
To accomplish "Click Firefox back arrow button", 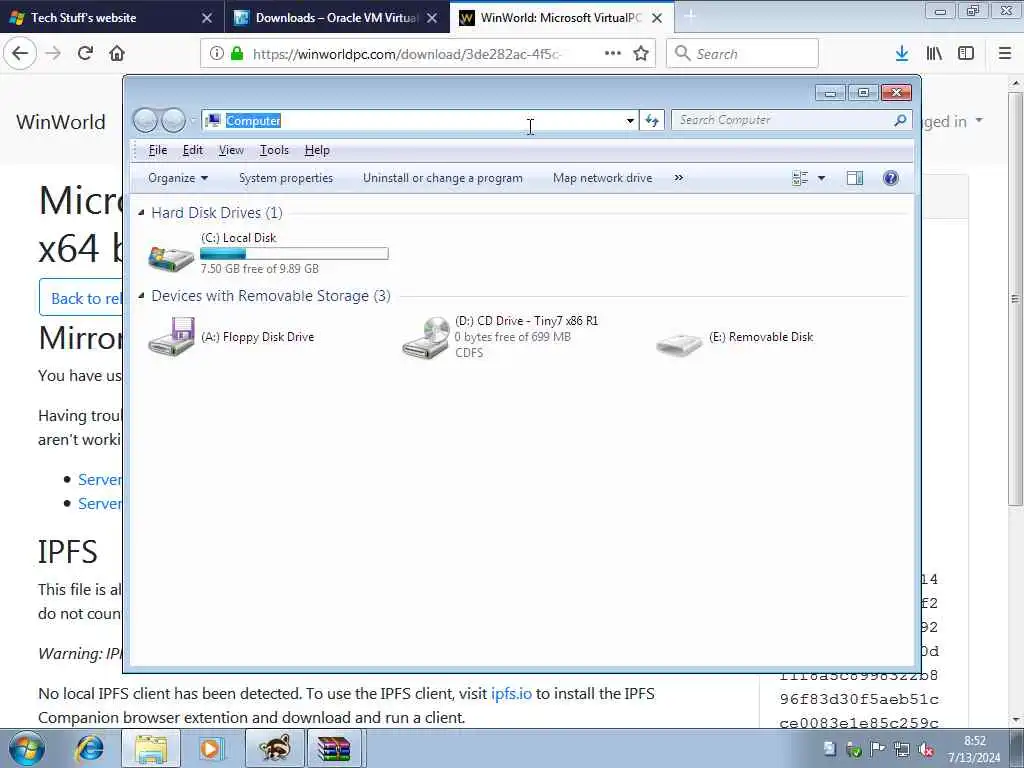I will coord(20,54).
